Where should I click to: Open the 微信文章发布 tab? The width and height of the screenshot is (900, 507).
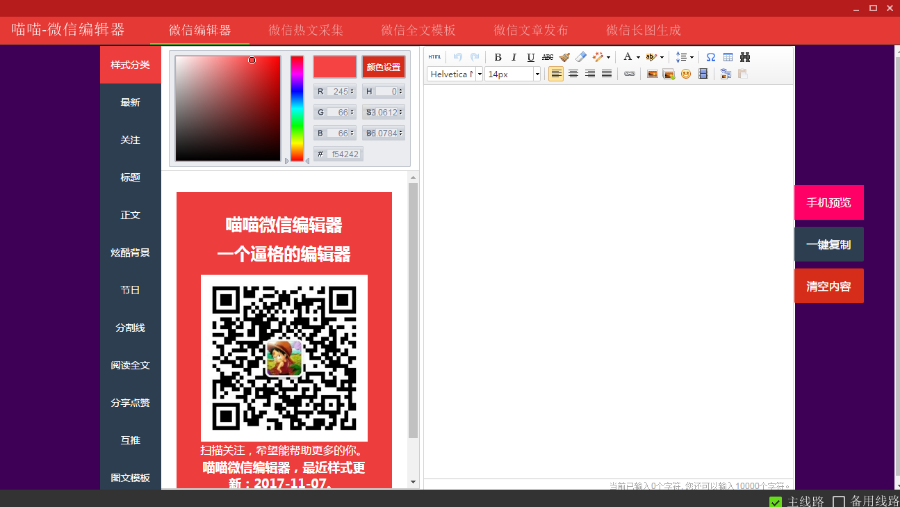click(x=531, y=30)
